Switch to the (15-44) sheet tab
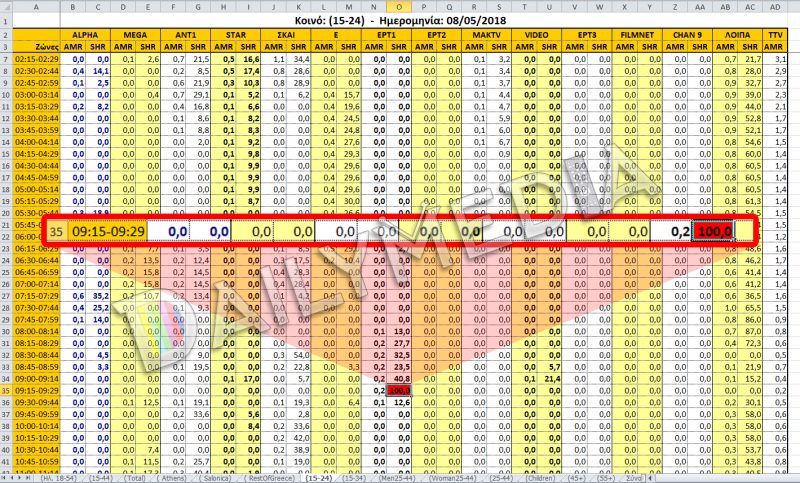Image resolution: width=800 pixels, height=483 pixels. 101,478
